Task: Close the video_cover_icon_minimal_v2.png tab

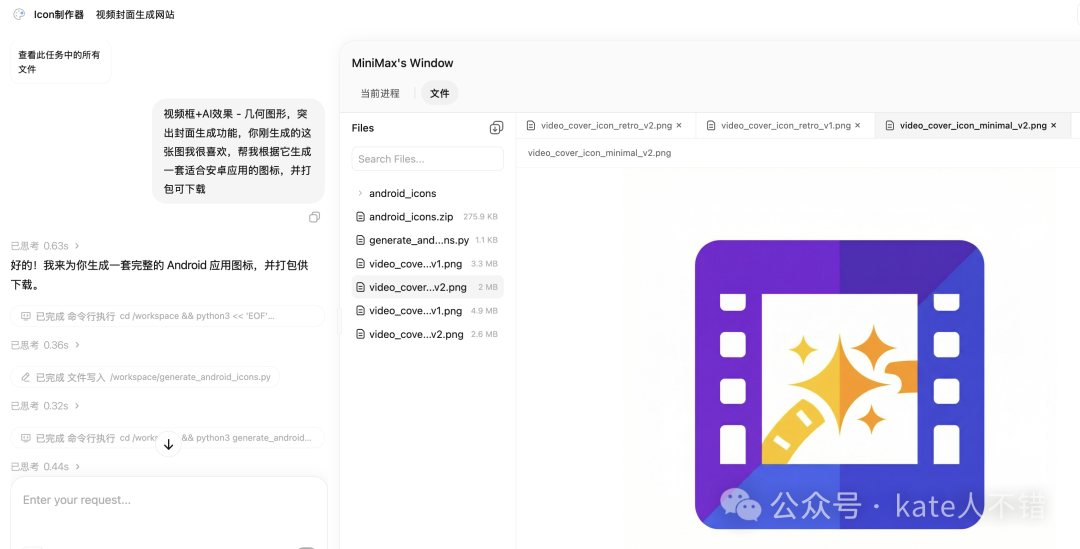Action: click(x=1053, y=126)
